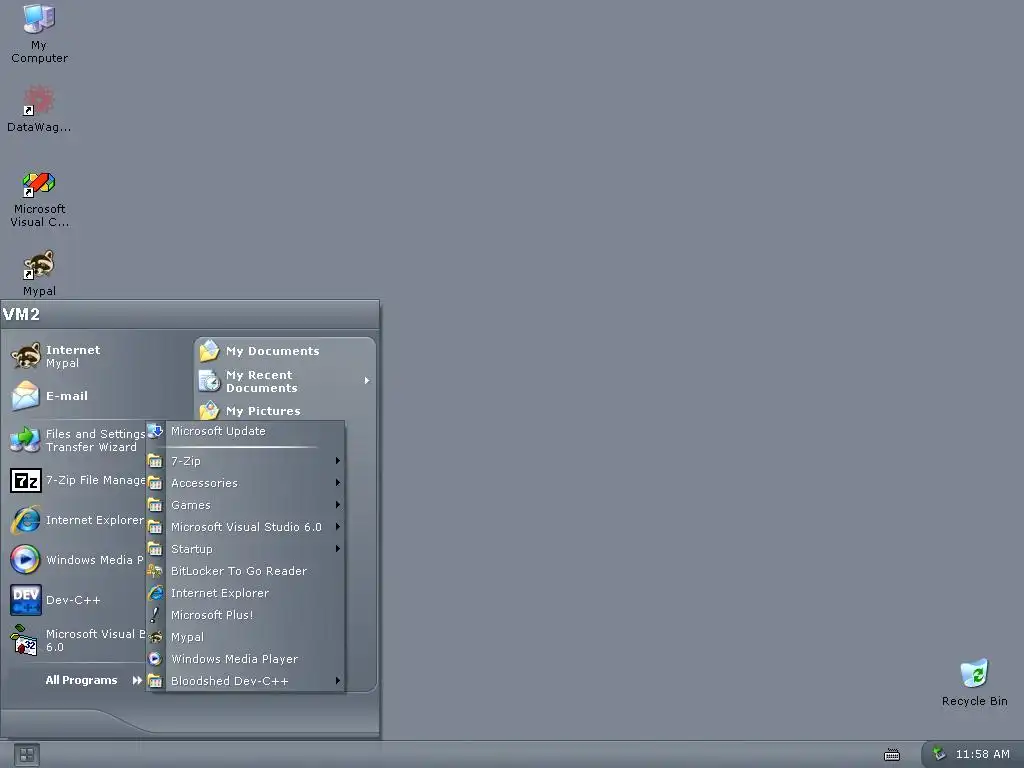Expand Bloodshed Dev-C++ folder
This screenshot has height=768, width=1024.
tap(246, 680)
